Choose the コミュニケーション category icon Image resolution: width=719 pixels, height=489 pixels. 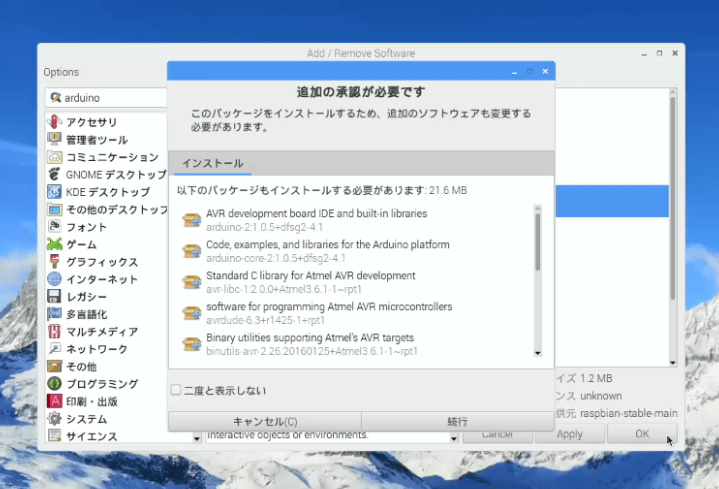[x=54, y=157]
